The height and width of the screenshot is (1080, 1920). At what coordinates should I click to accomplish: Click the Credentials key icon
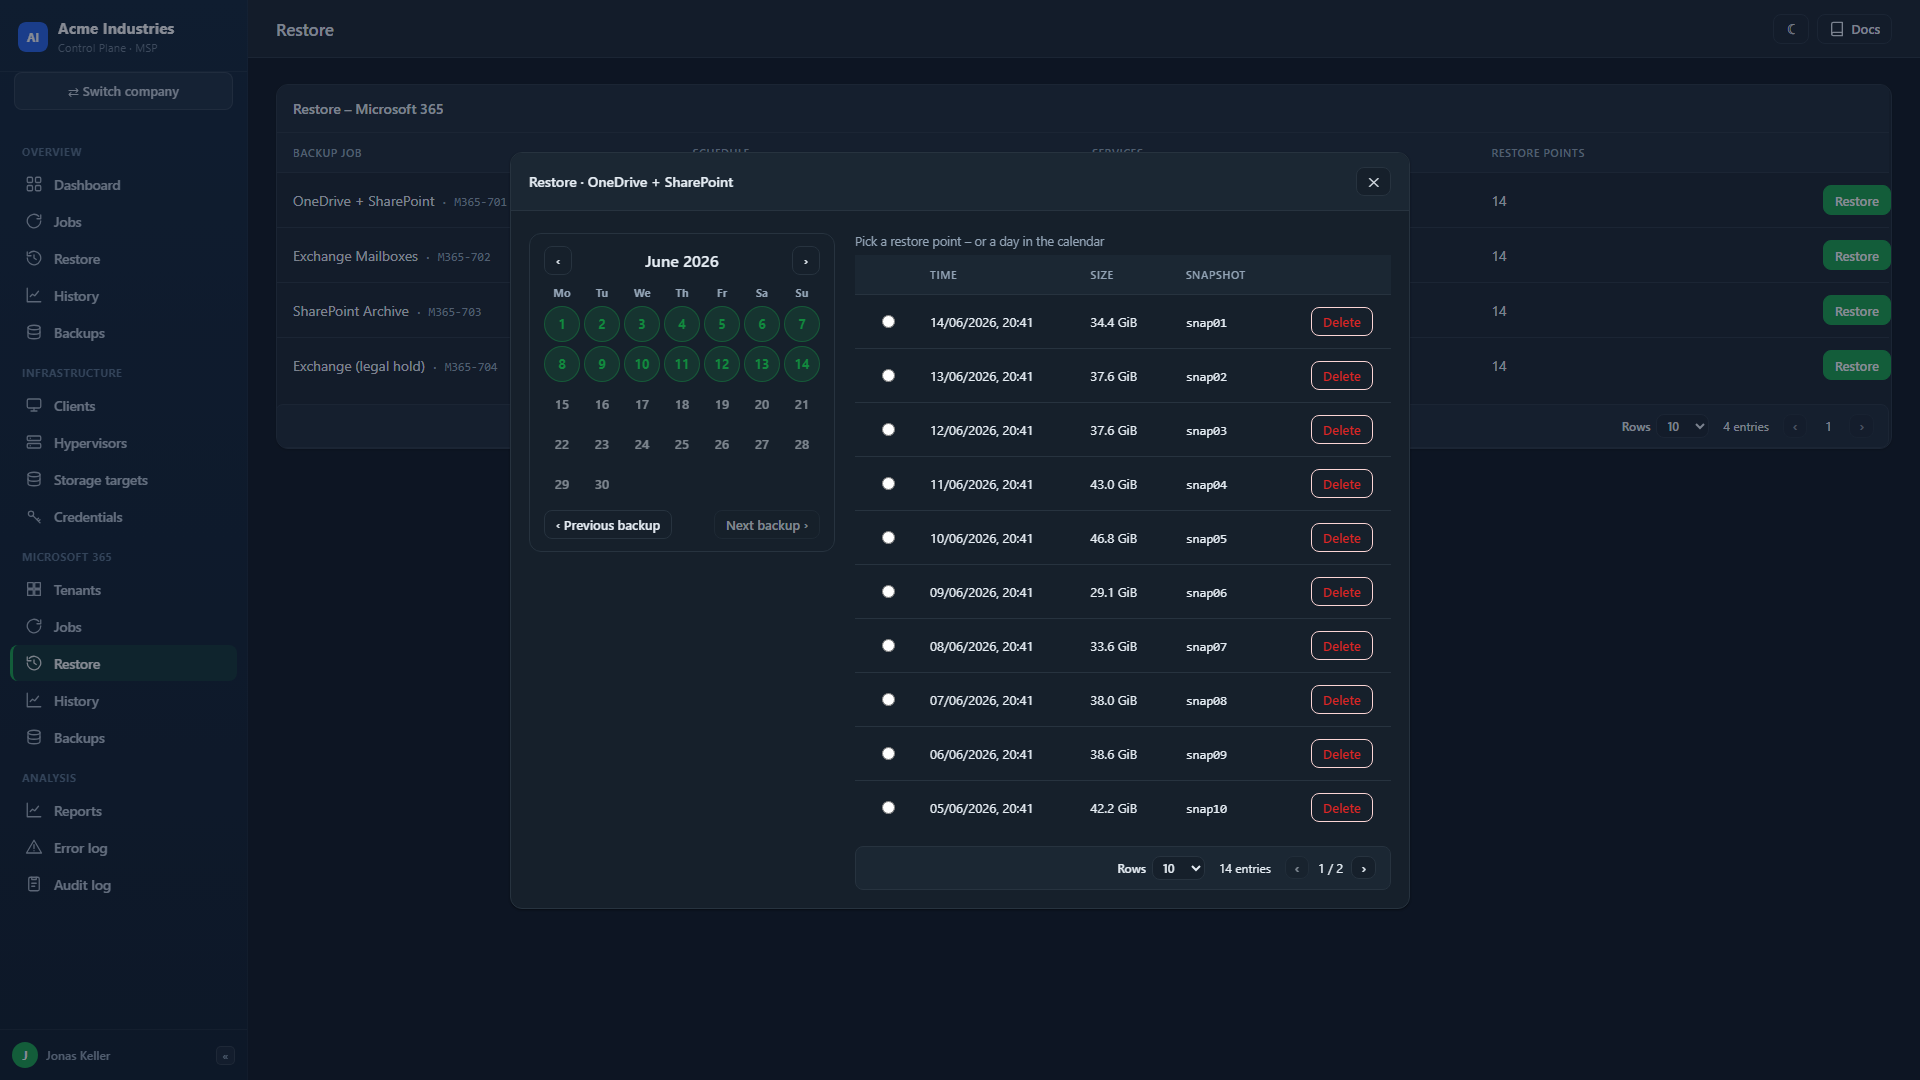pyautogui.click(x=34, y=517)
